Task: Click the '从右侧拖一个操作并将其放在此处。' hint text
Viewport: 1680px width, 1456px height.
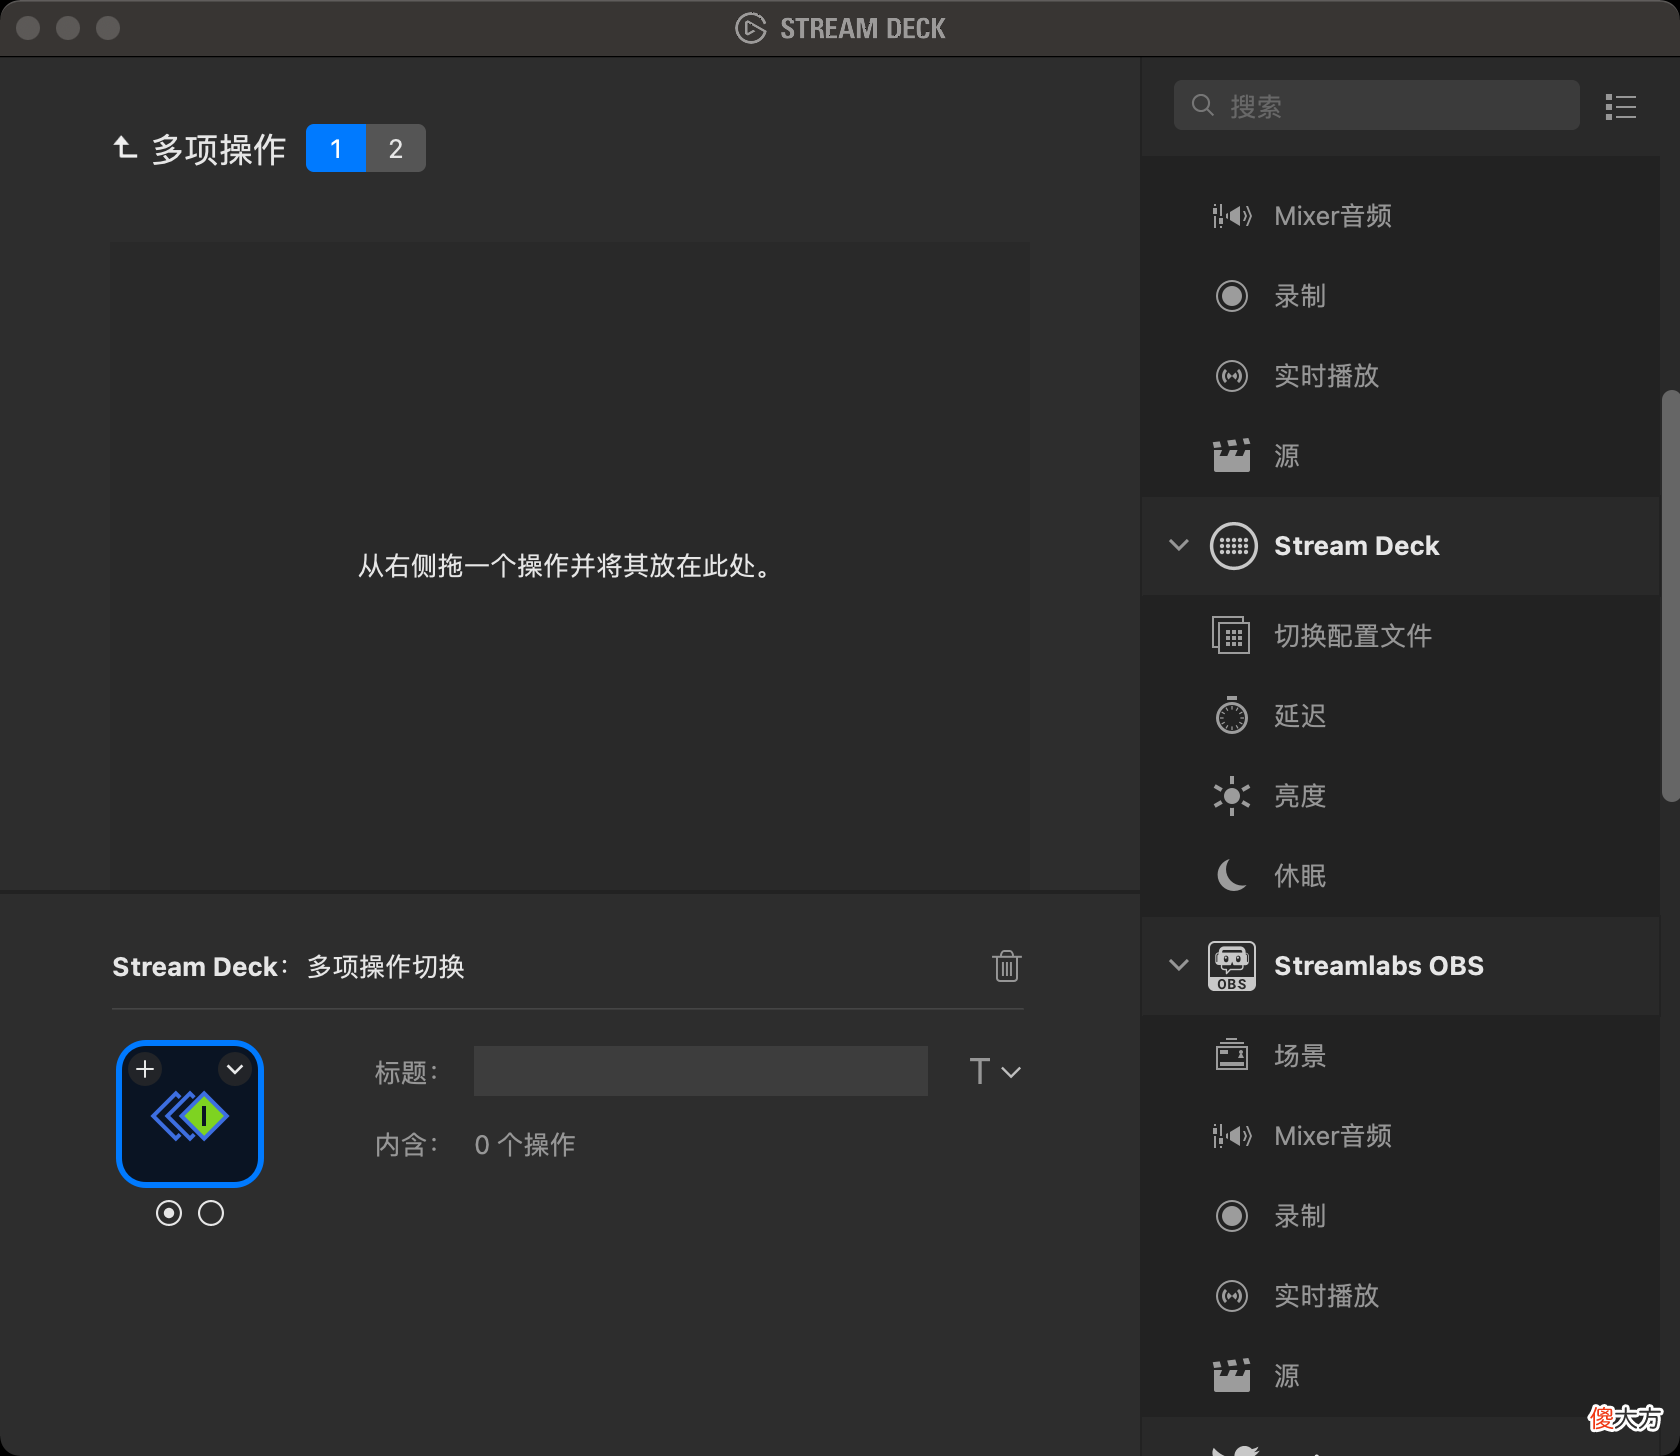Action: [567, 566]
